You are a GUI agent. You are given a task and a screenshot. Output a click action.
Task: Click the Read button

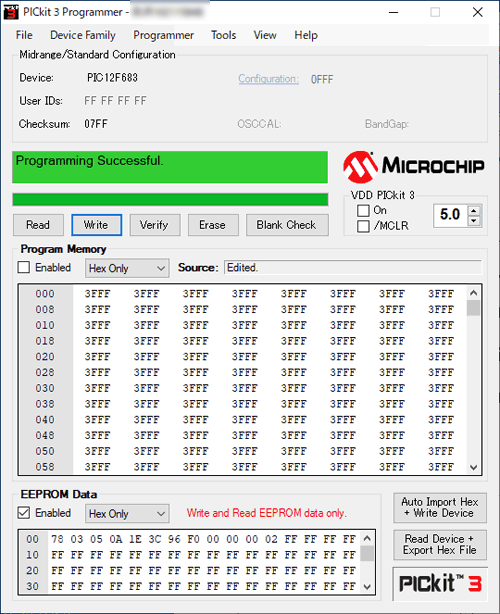[x=38, y=225]
